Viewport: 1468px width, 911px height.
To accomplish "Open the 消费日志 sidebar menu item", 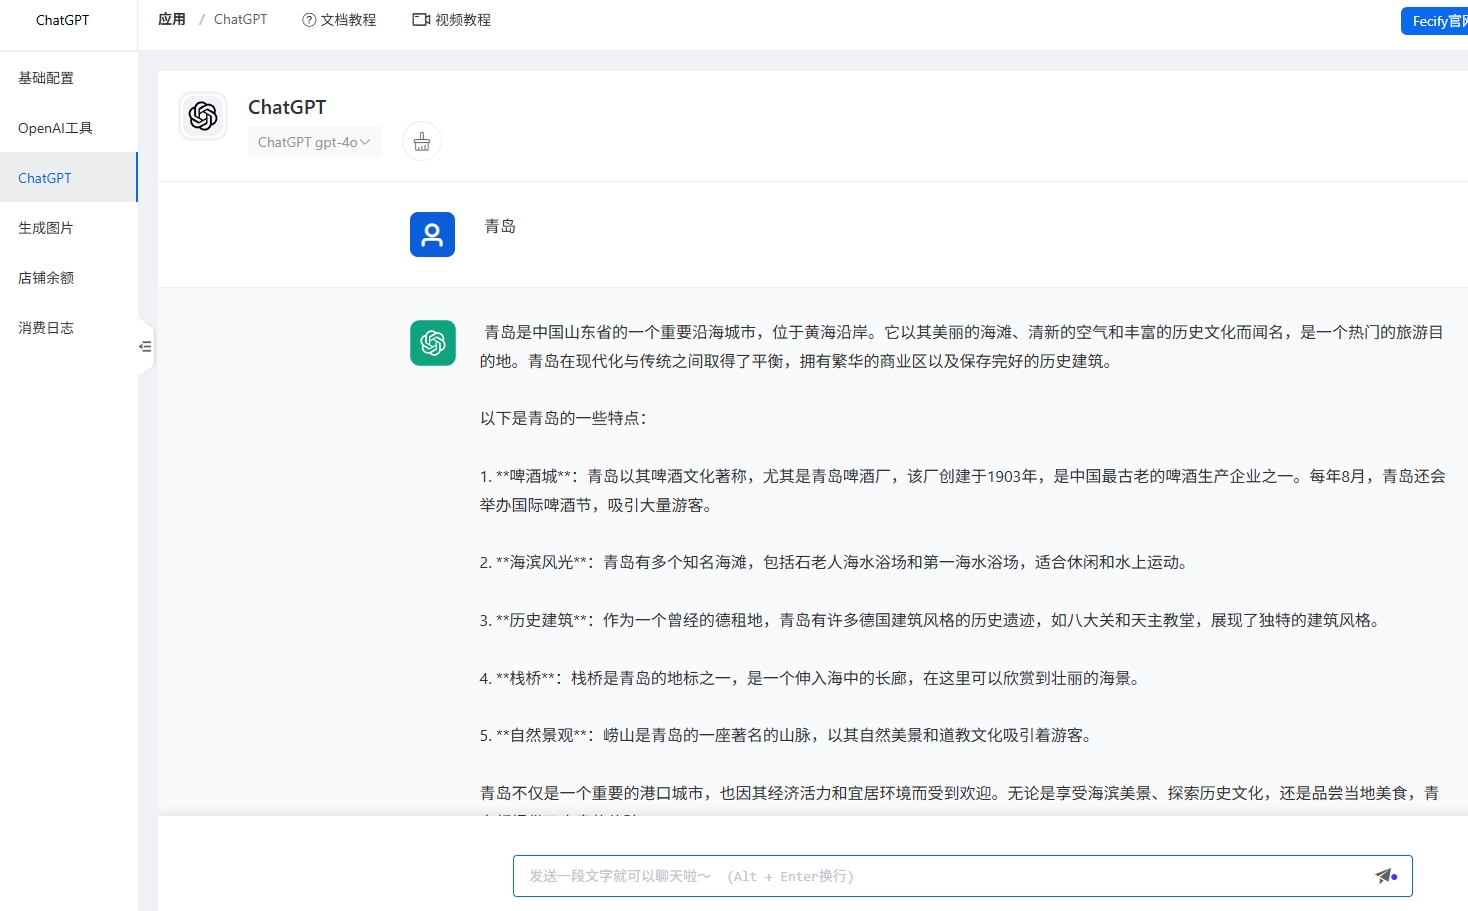I will pyautogui.click(x=69, y=328).
